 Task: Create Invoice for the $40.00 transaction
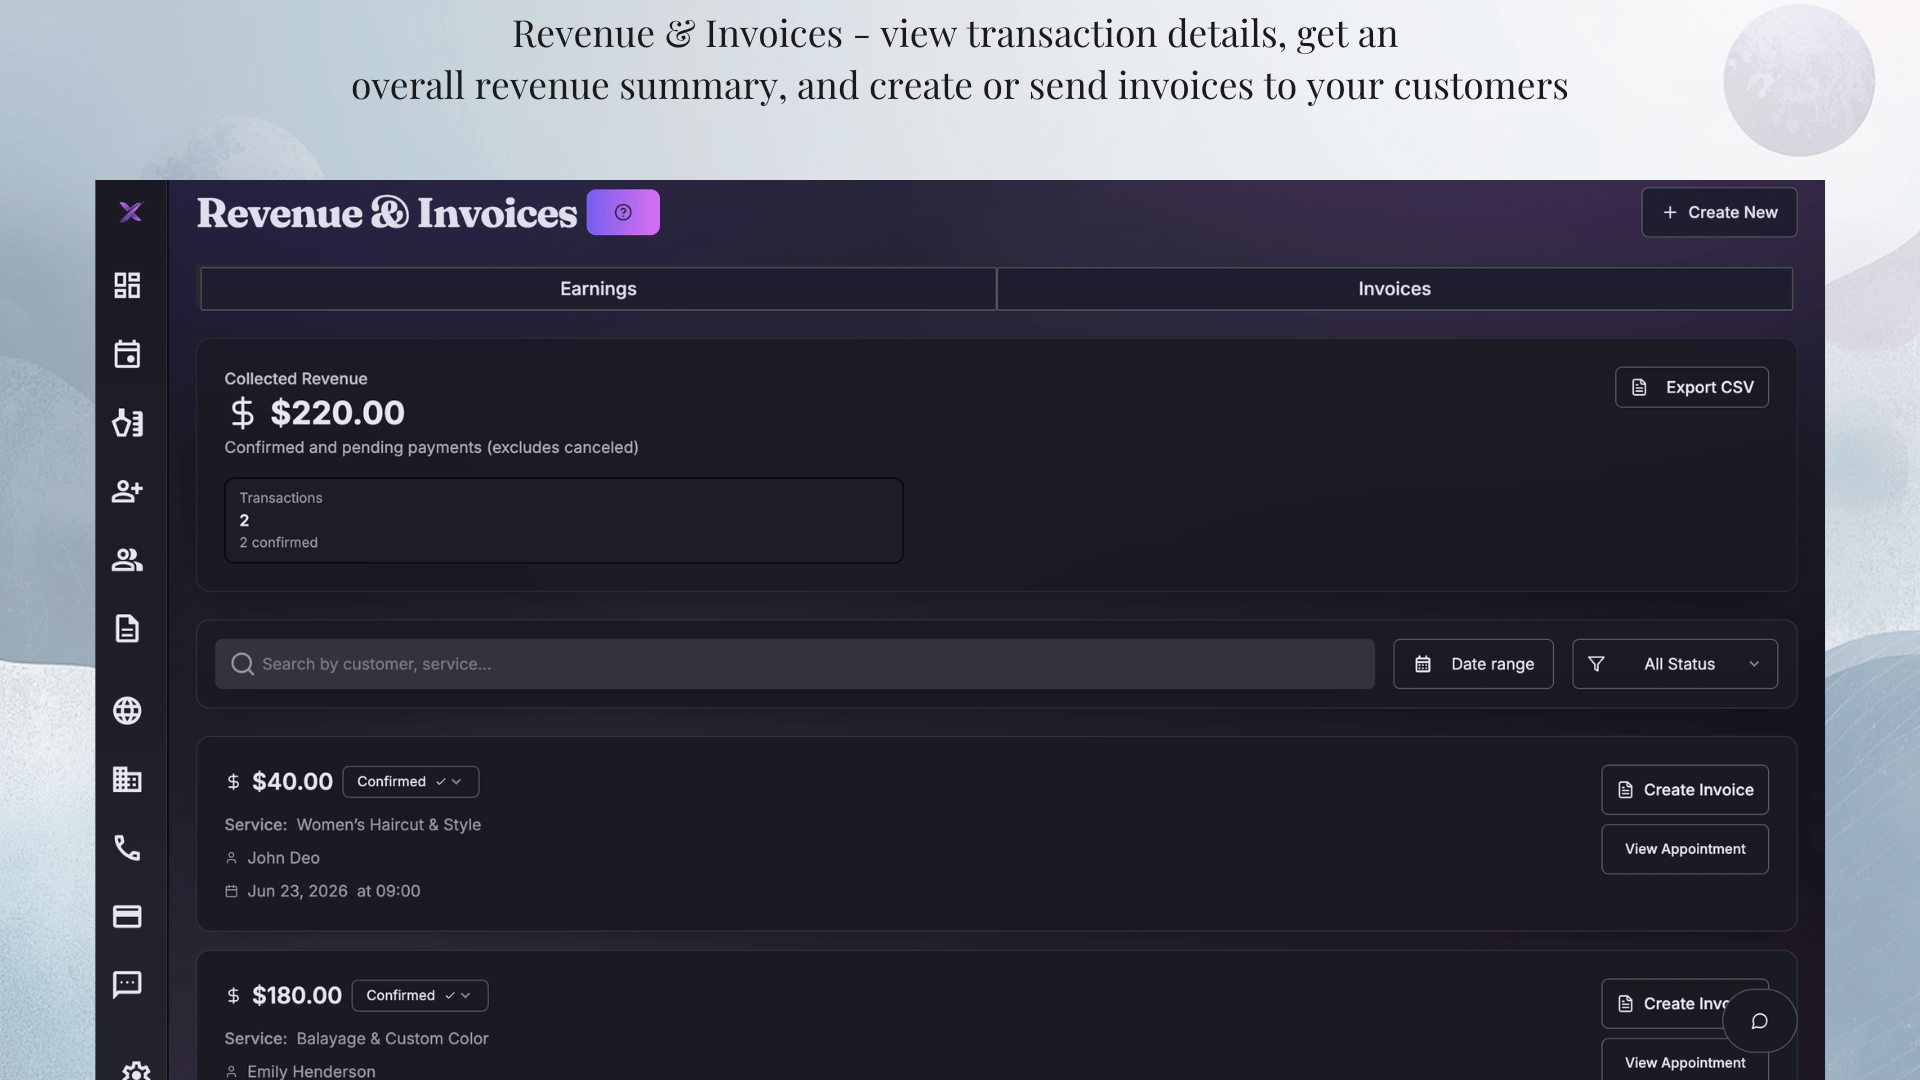[x=1685, y=790]
